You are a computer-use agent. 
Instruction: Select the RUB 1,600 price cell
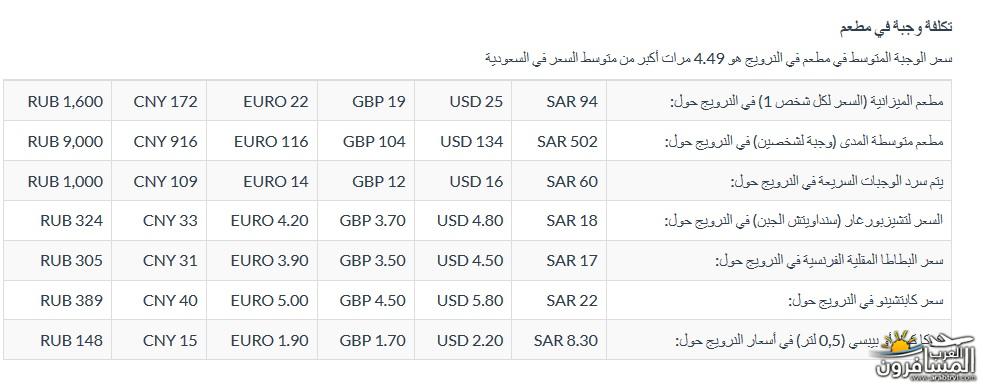tap(58, 101)
